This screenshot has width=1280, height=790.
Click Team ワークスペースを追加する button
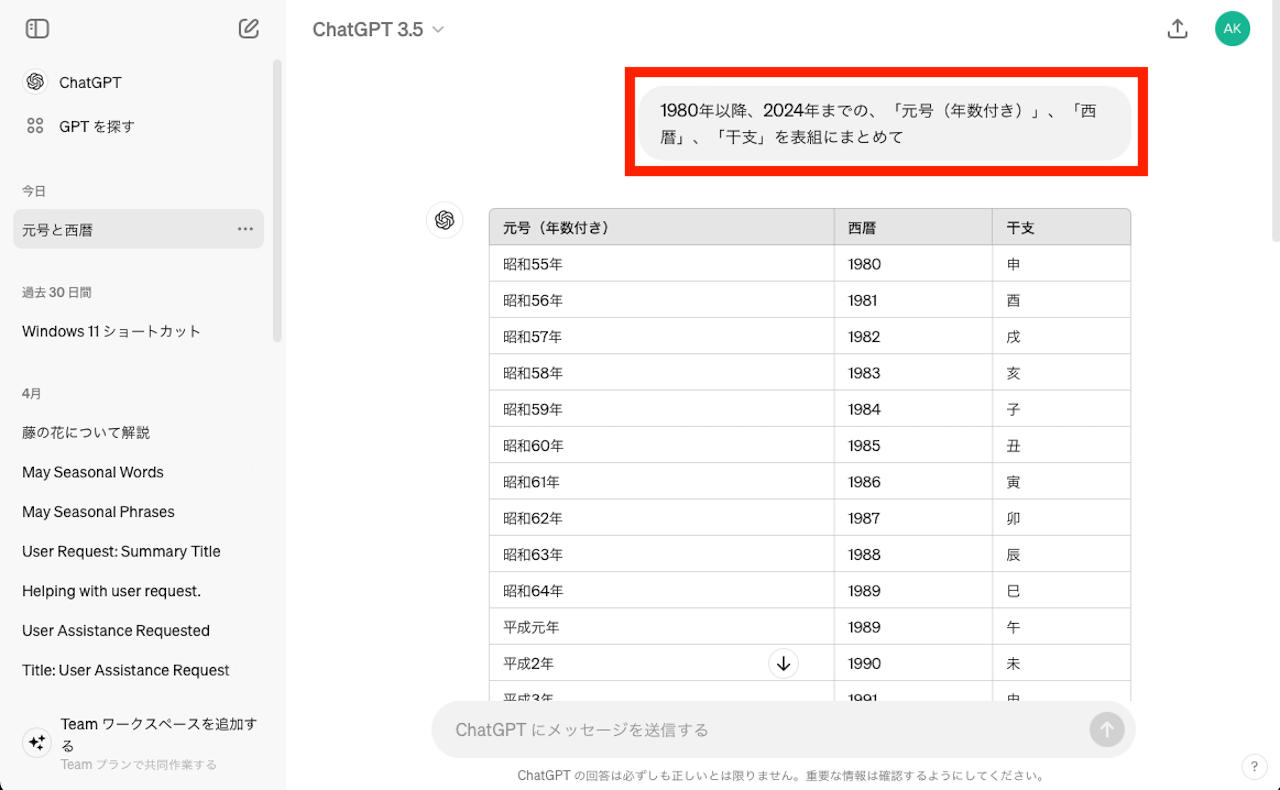[158, 734]
